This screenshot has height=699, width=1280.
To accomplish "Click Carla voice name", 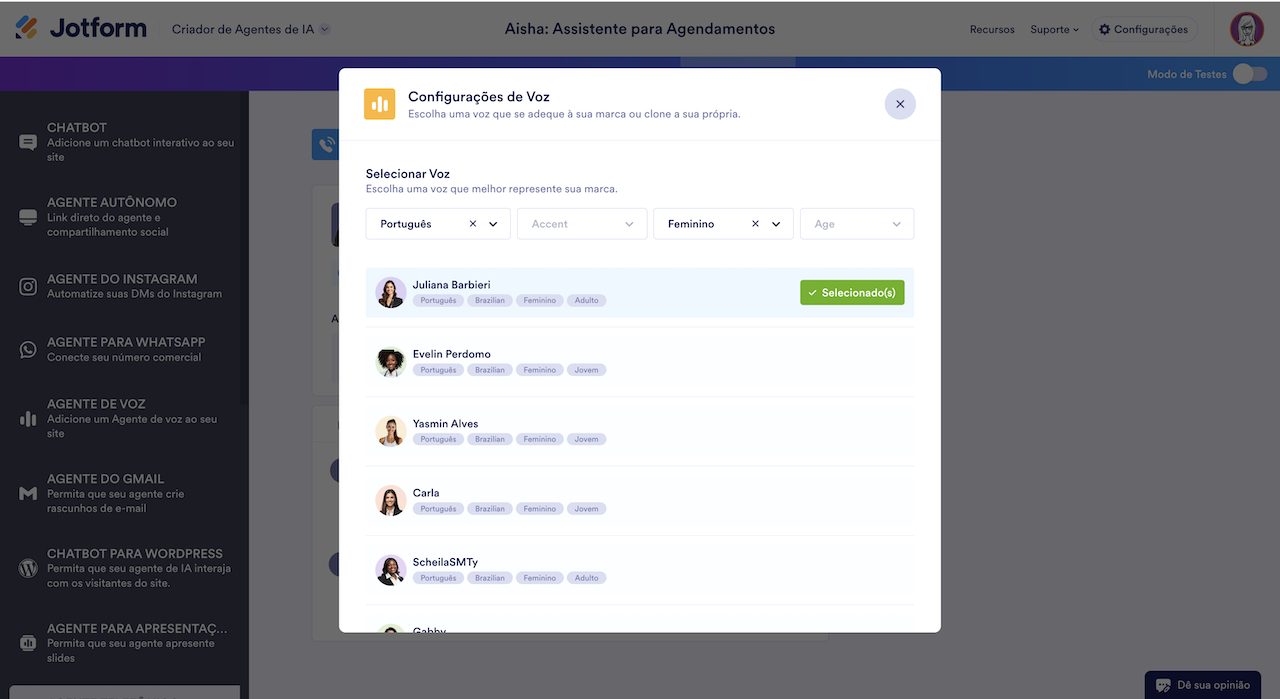I will 426,492.
